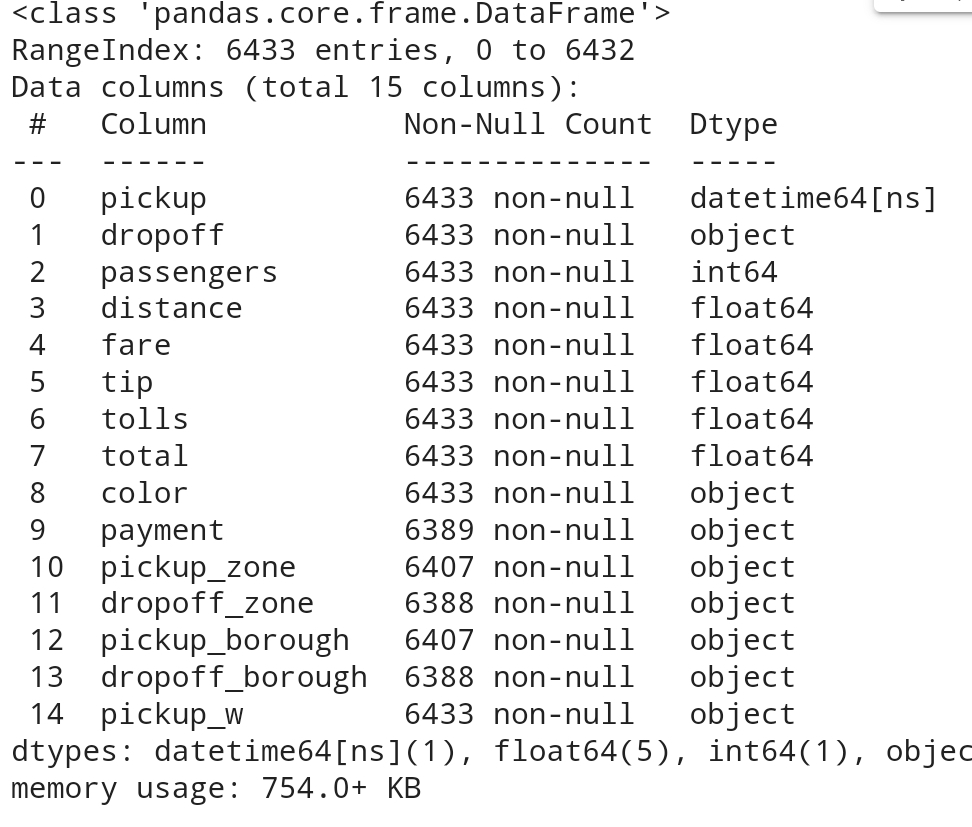Click the pandas DataFrame class line
Viewport: 972px width, 827px height.
tap(341, 14)
